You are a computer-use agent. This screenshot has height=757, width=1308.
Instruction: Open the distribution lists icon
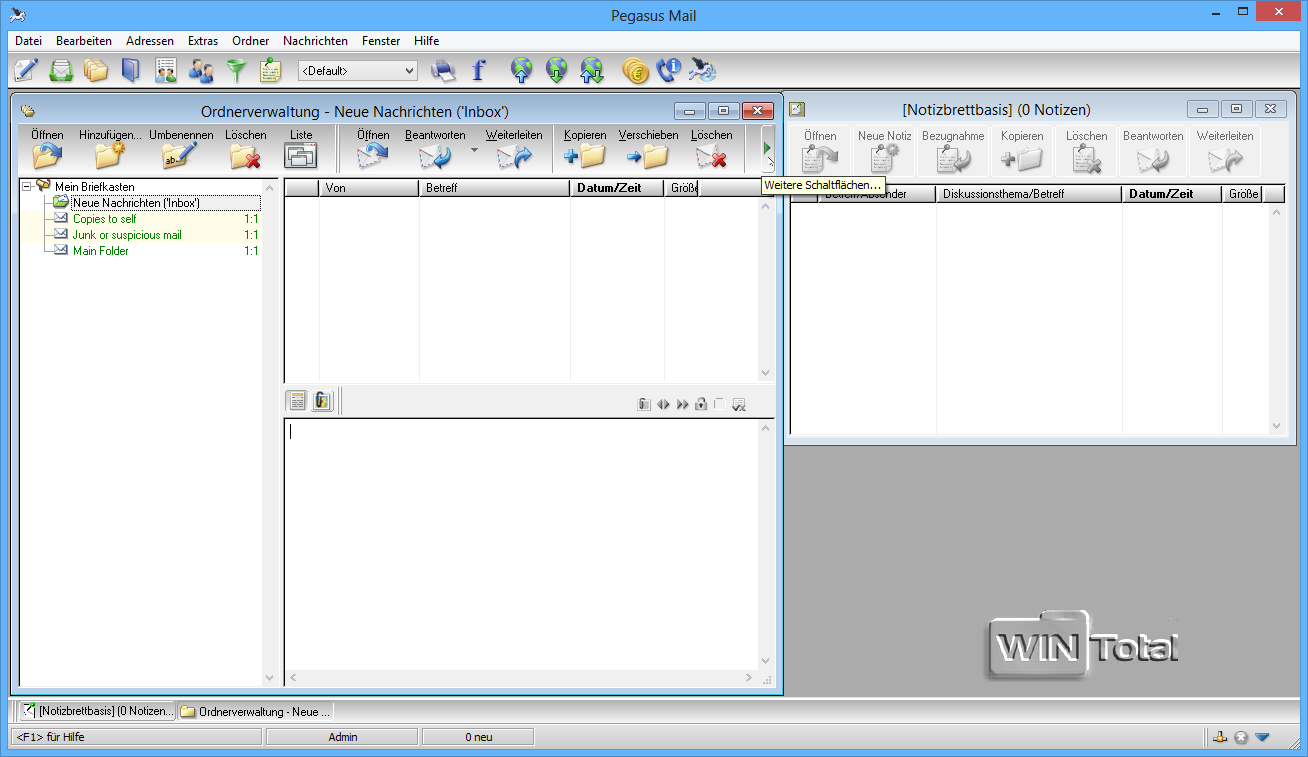point(166,70)
